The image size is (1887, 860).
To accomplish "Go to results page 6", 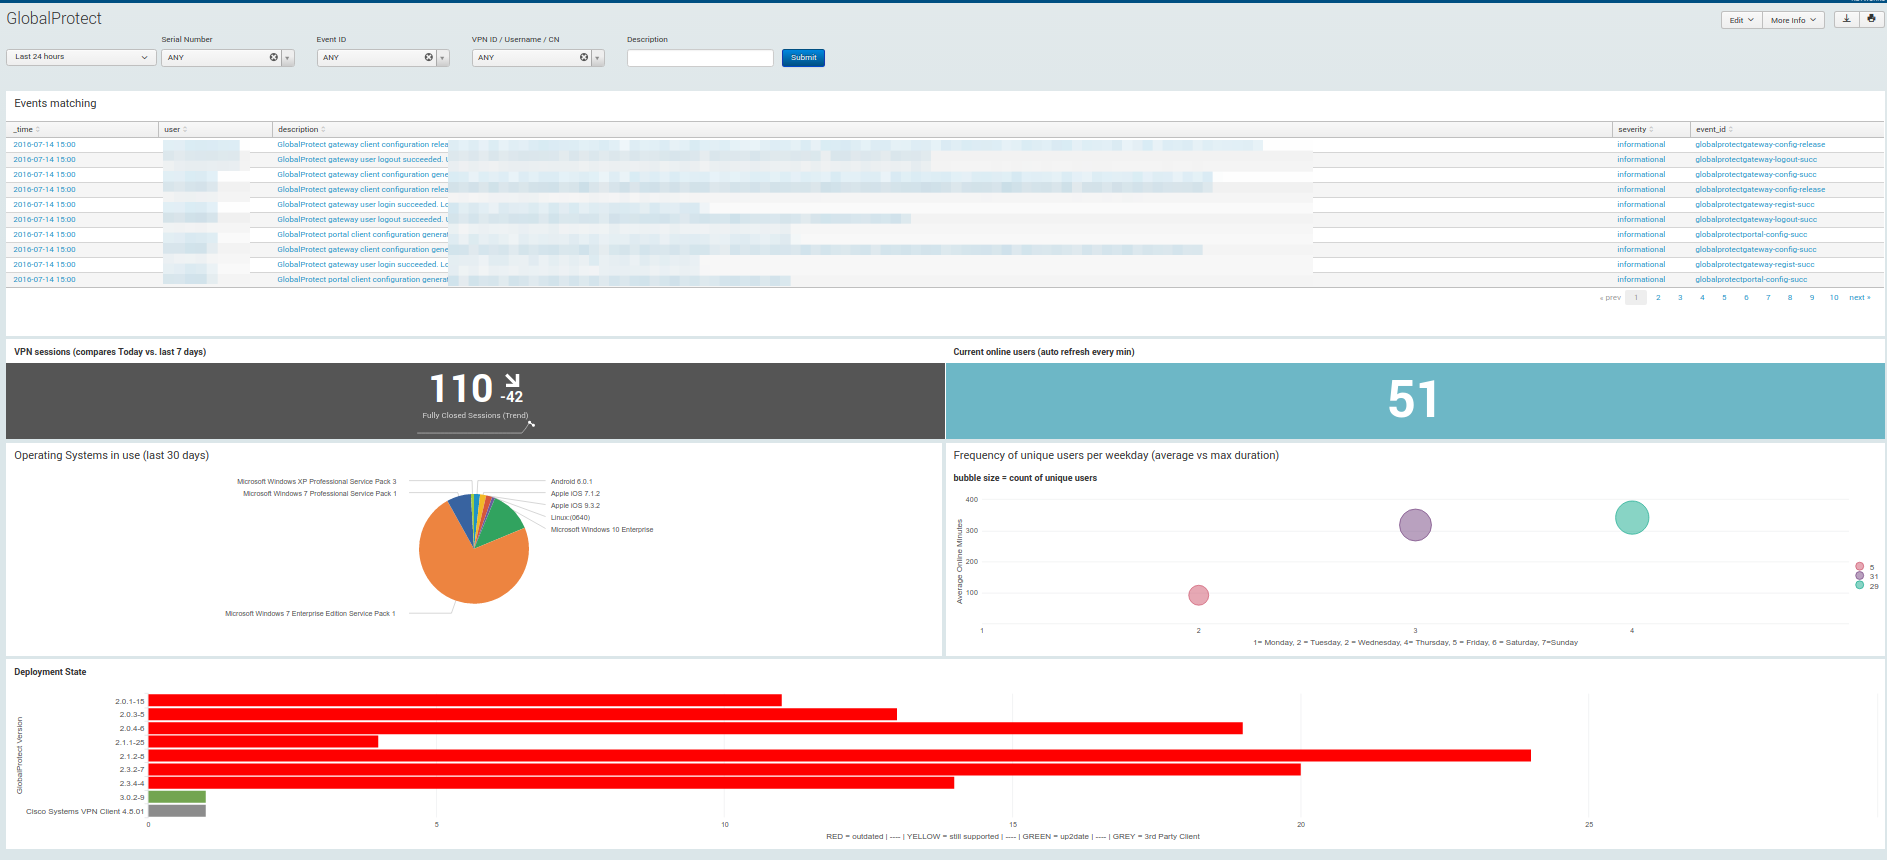I will pos(1746,298).
